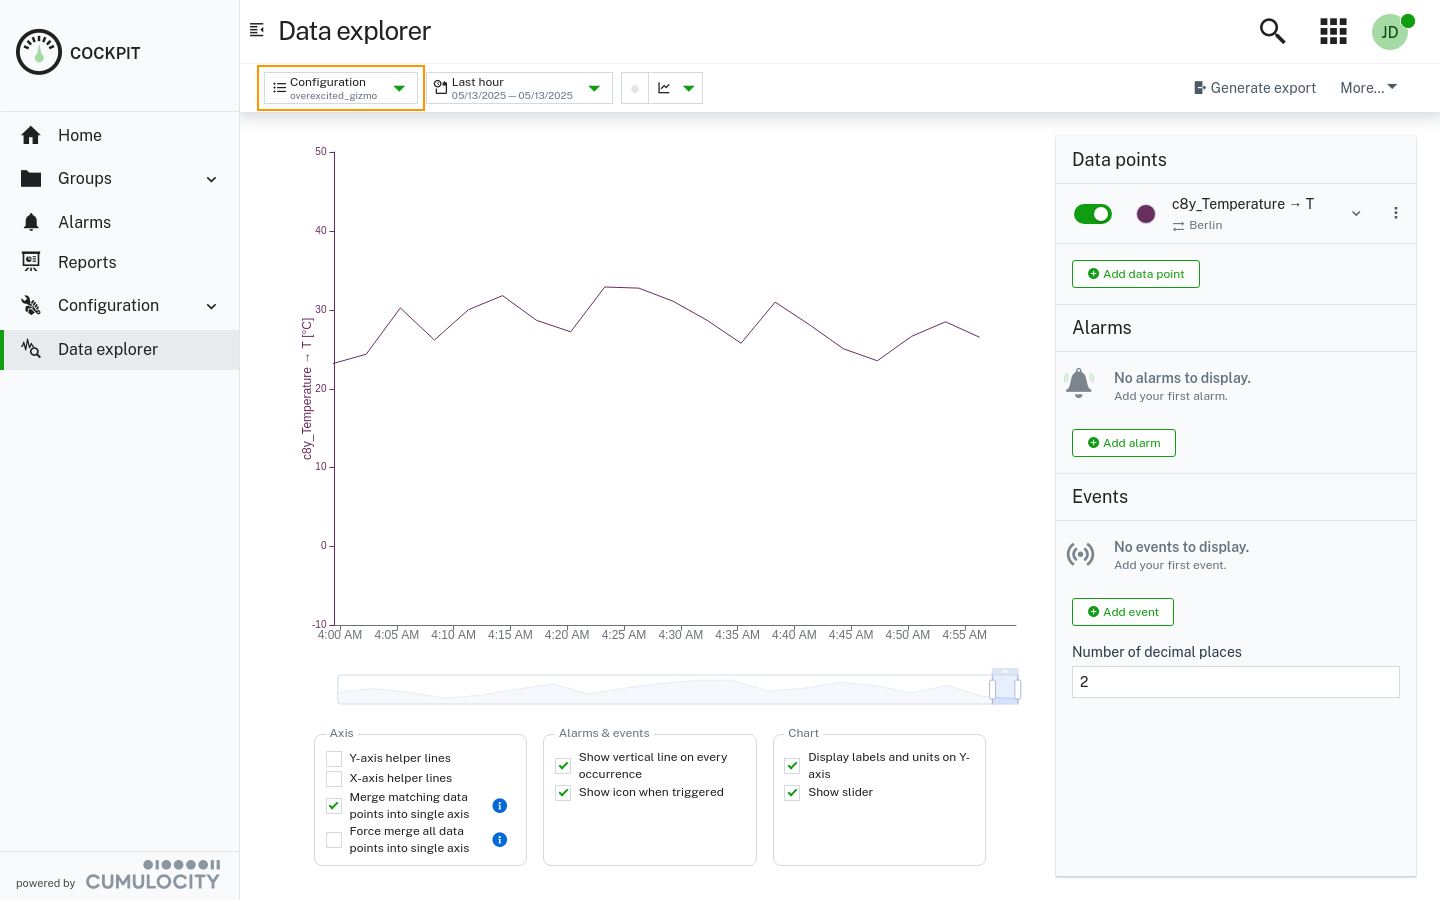Open the app switcher grid icon
The image size is (1440, 900).
(1333, 31)
